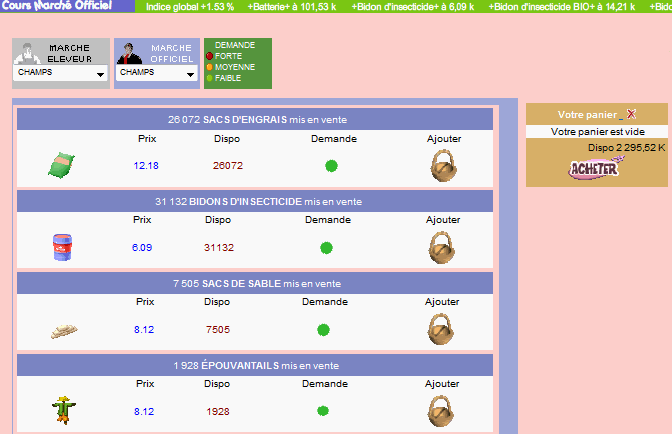Add sacs d'engrais to basket
The width and height of the screenshot is (672, 434).
tap(443, 166)
